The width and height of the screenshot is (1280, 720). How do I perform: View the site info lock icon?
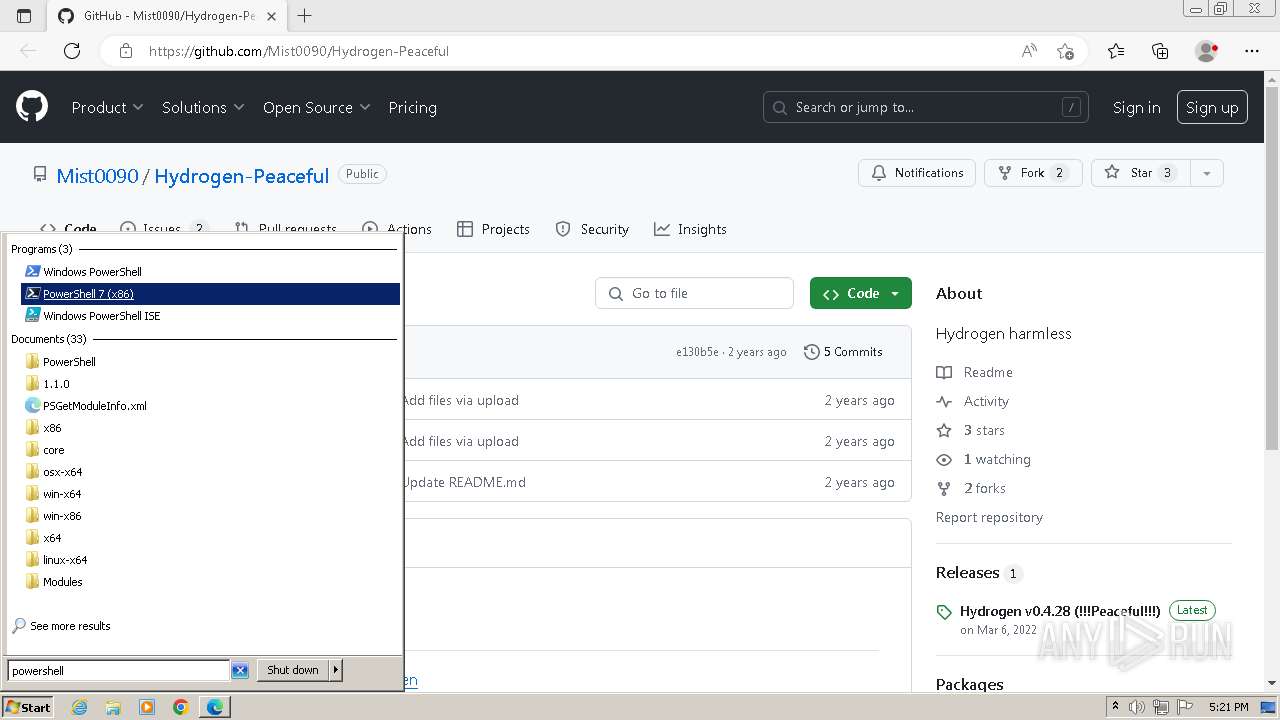click(x=126, y=51)
